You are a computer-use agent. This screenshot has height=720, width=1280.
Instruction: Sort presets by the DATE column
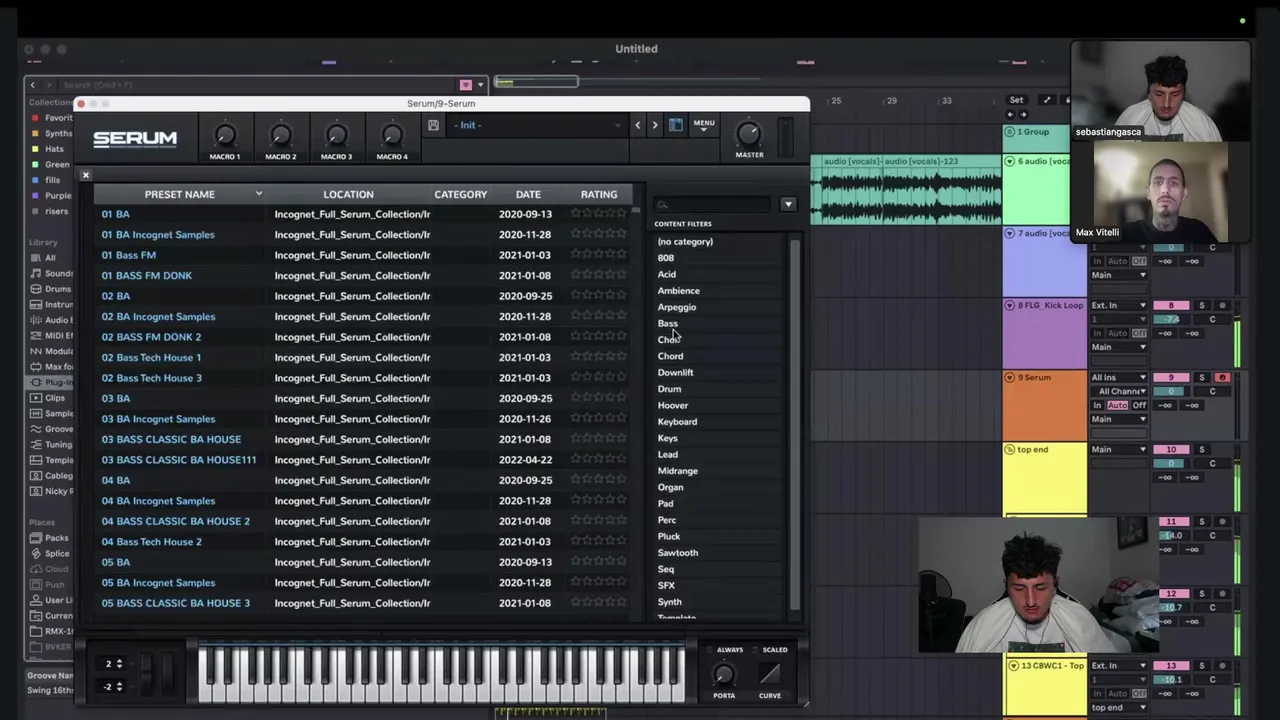click(x=528, y=194)
